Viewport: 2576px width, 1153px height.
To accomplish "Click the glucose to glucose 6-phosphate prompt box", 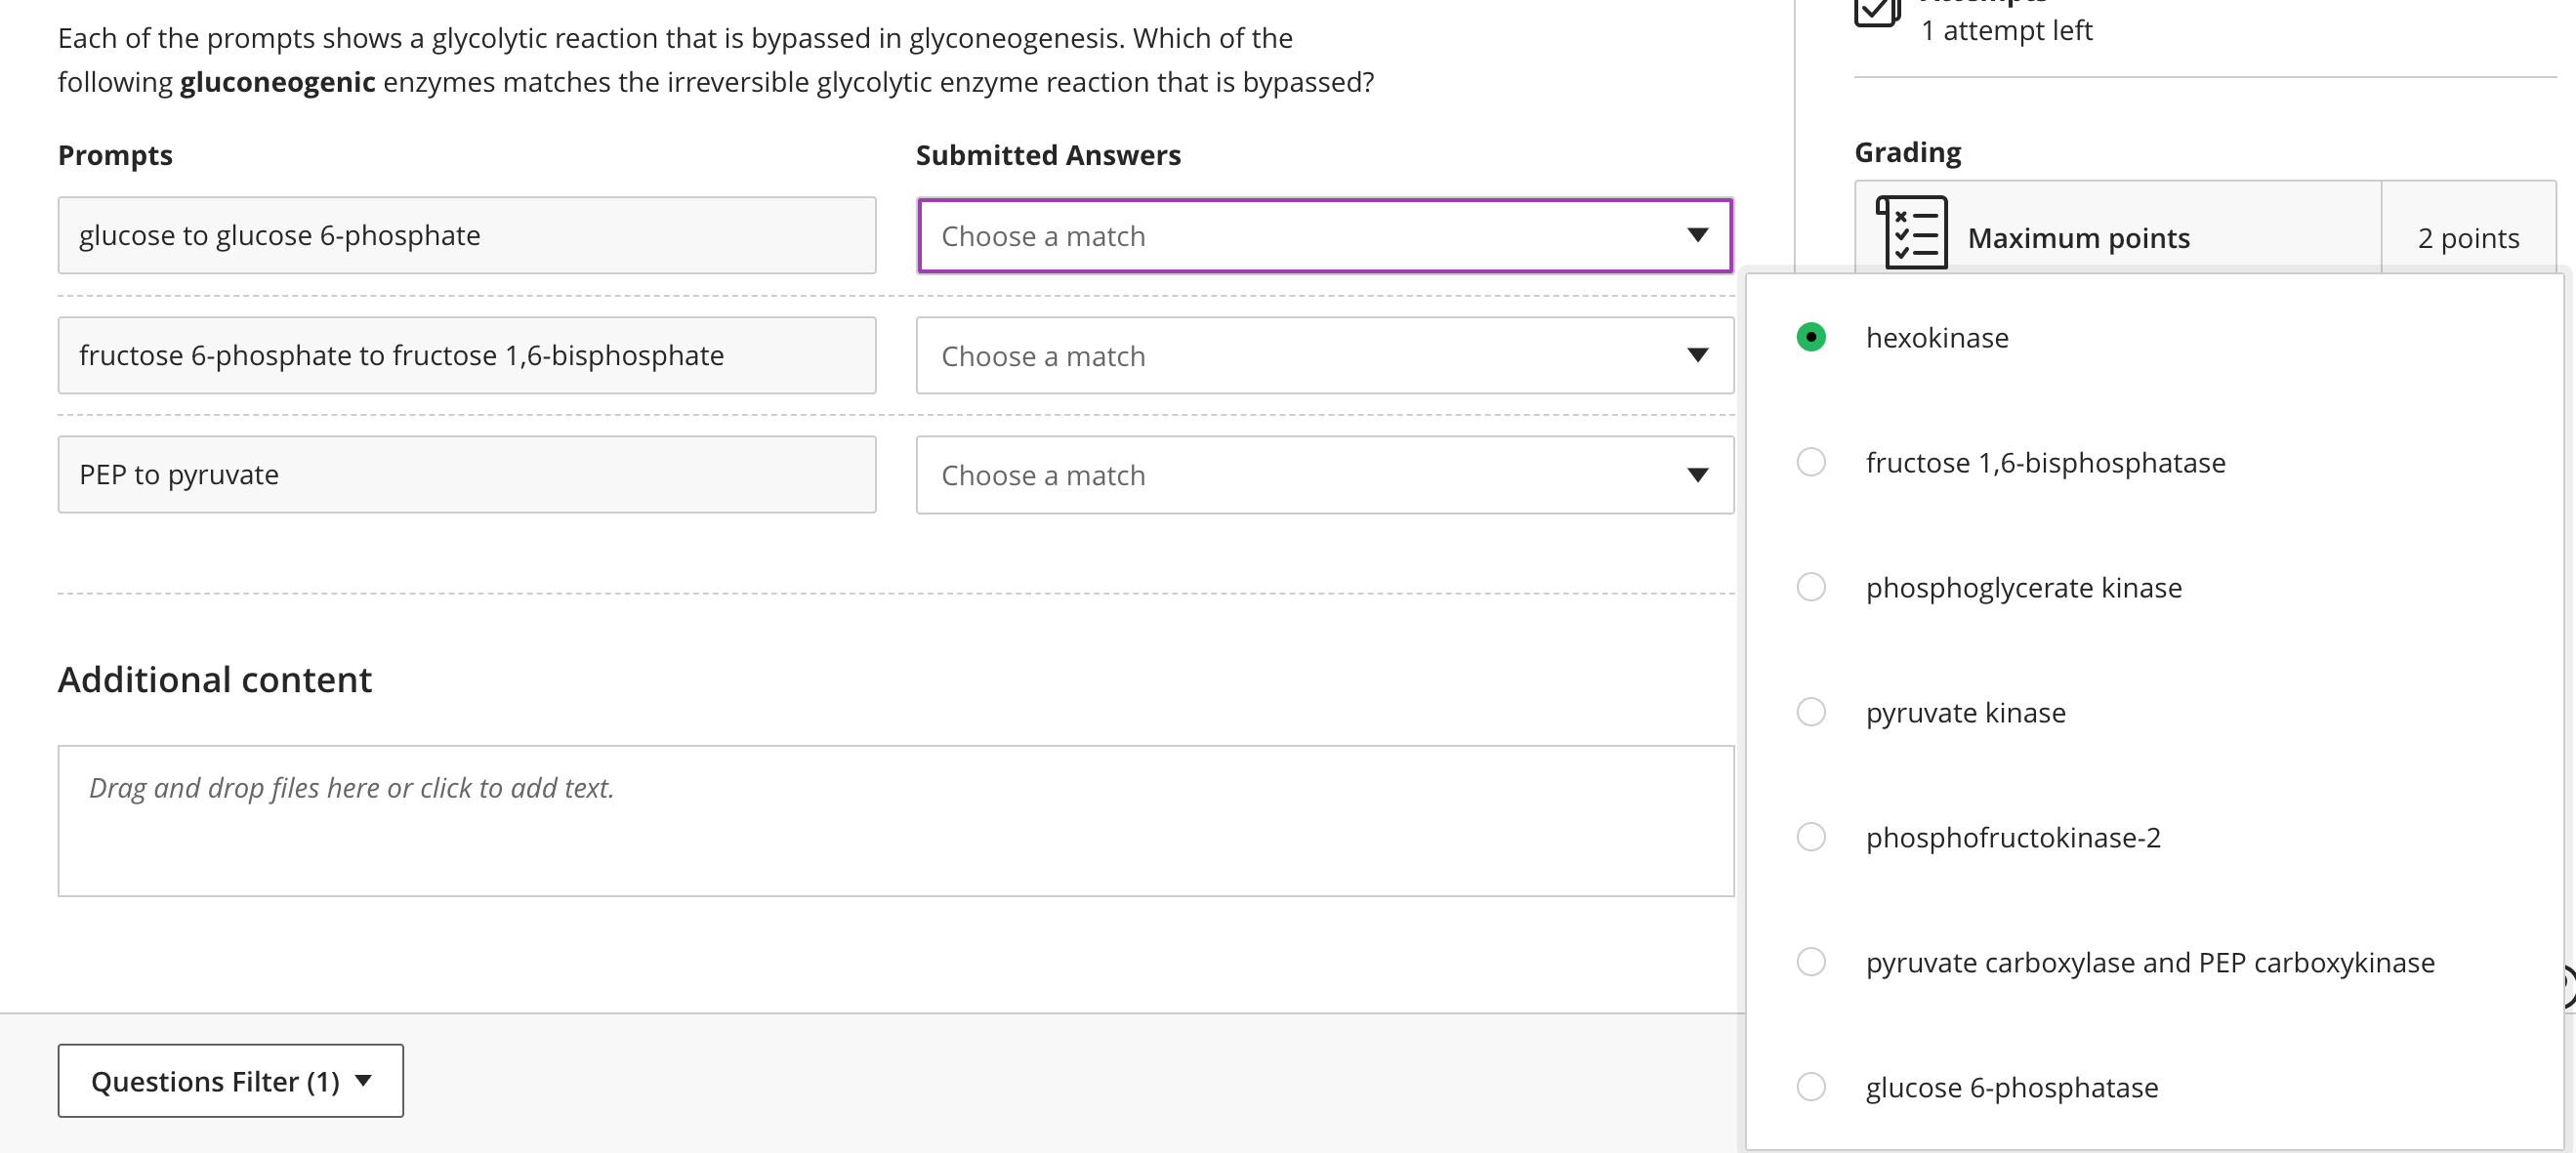I will pos(466,236).
